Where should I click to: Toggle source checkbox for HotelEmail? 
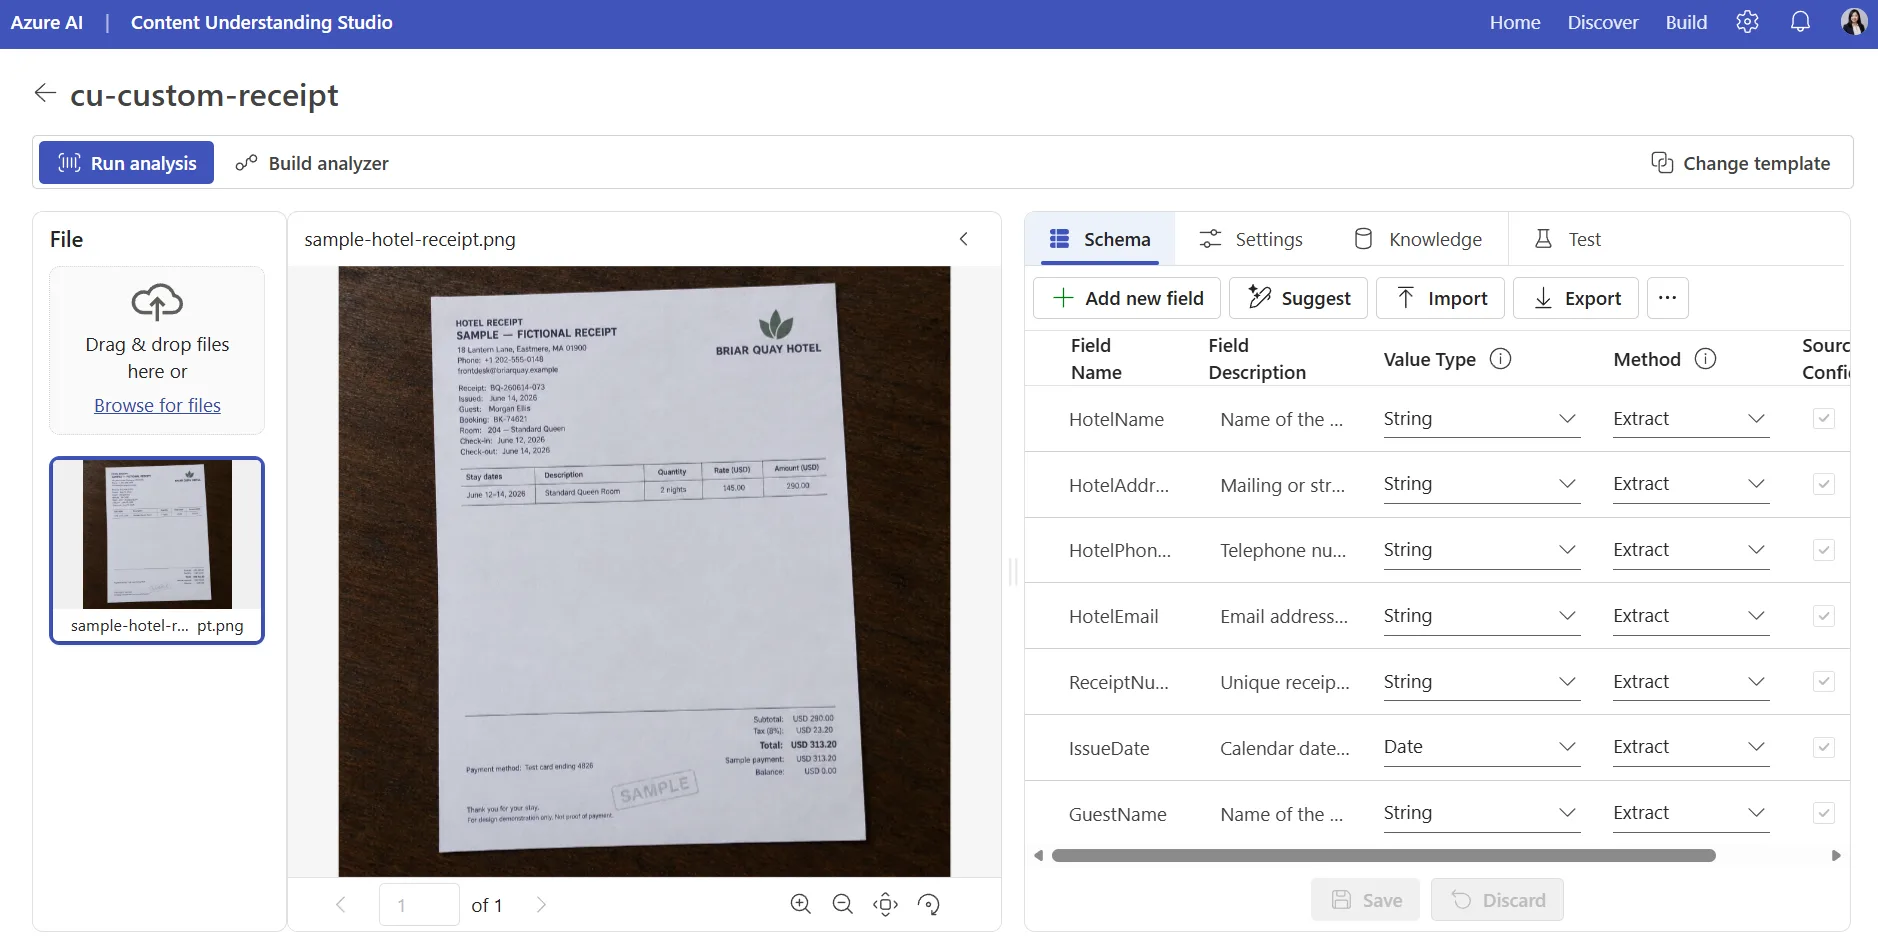click(1824, 616)
